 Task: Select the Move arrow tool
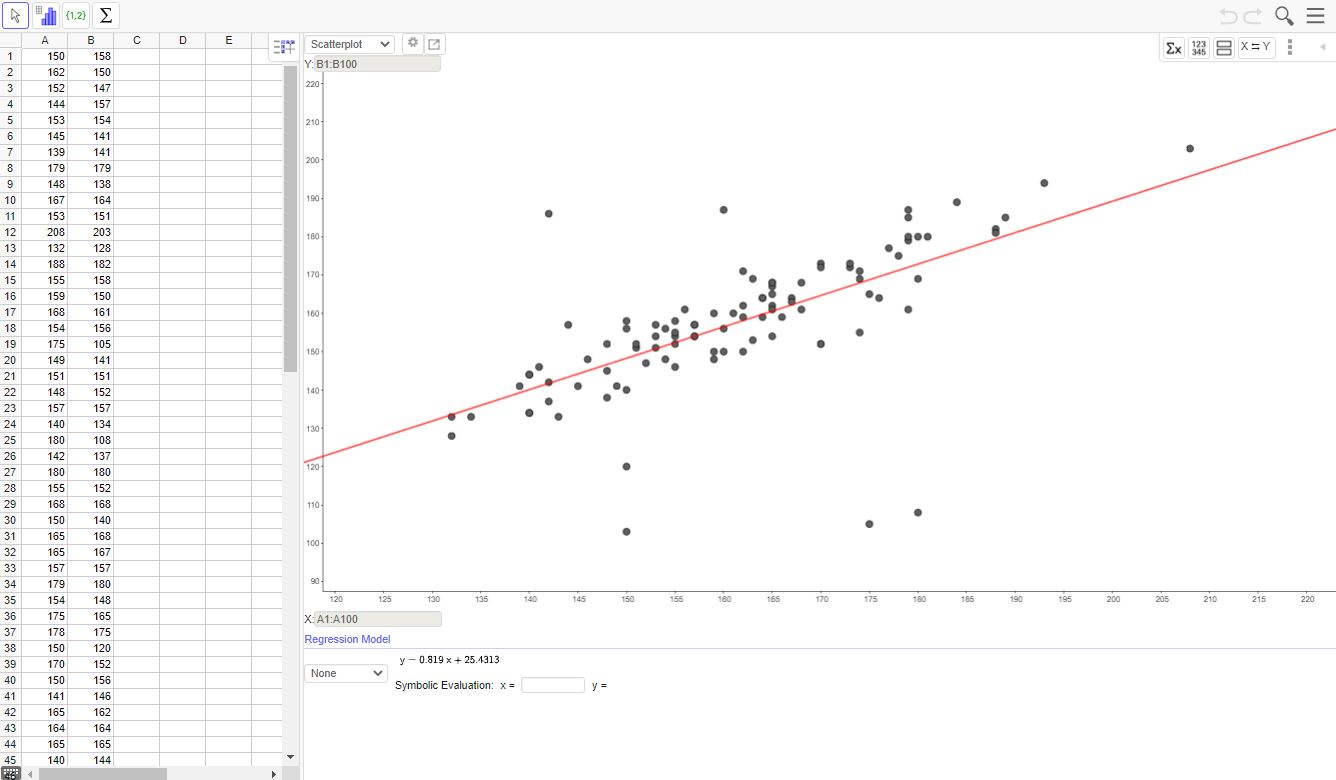[x=15, y=15]
